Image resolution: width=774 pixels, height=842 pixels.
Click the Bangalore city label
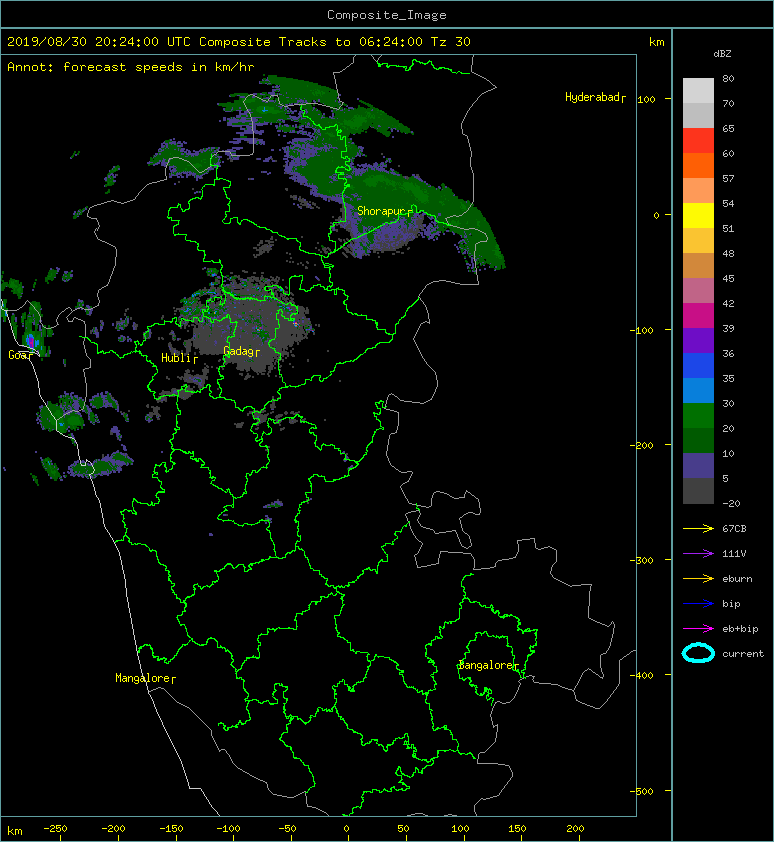tap(488, 665)
